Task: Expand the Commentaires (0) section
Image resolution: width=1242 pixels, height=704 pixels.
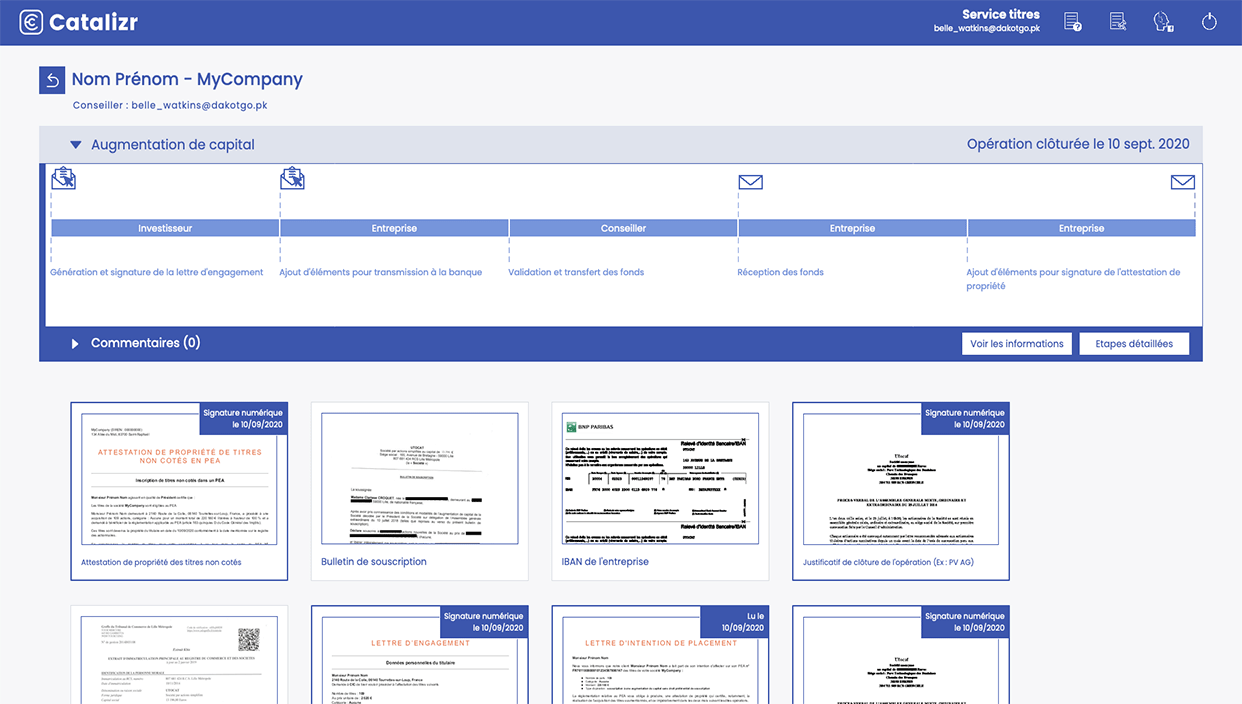Action: pyautogui.click(x=75, y=344)
